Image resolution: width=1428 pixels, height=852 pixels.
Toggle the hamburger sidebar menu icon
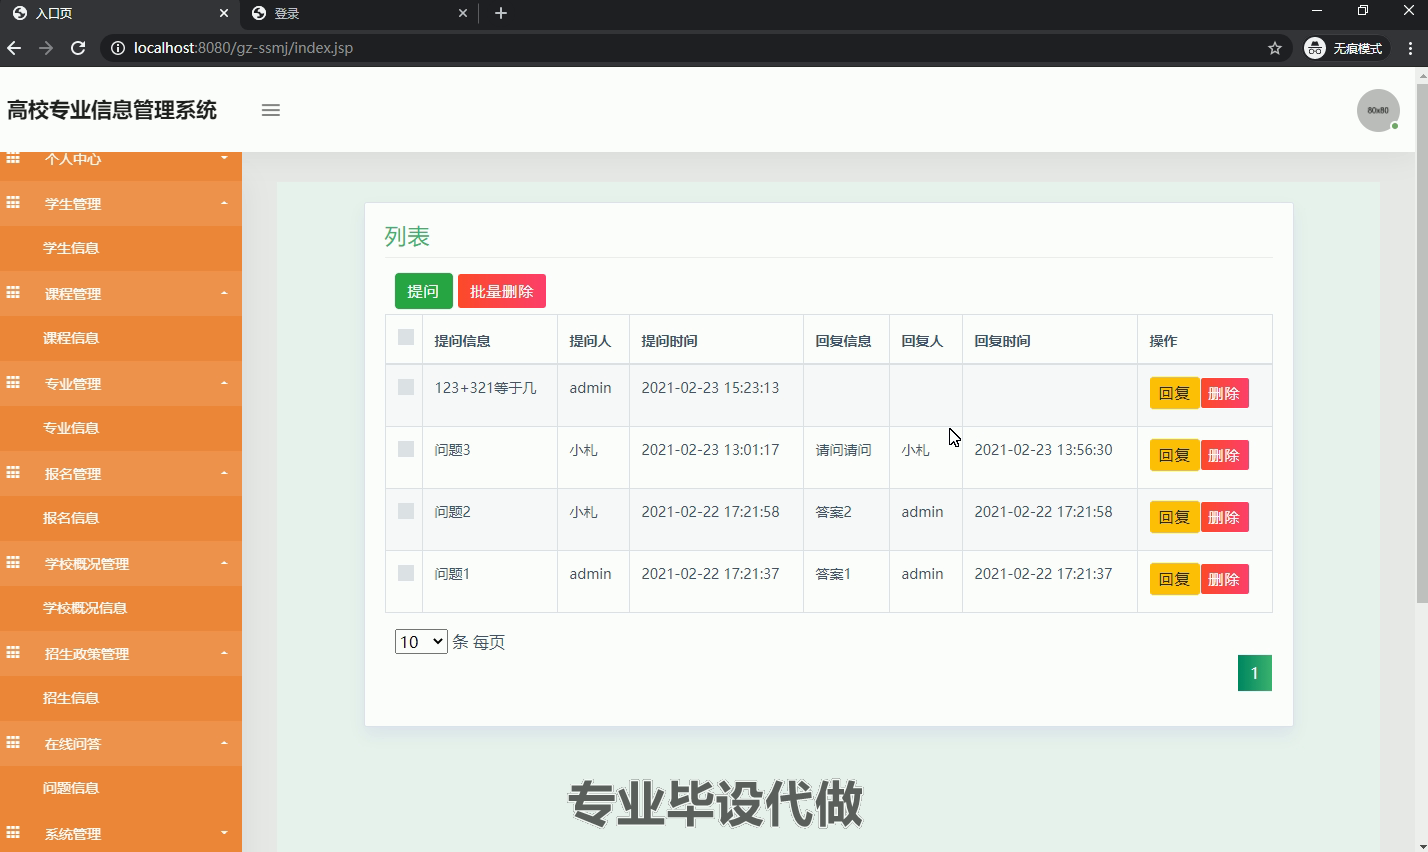[270, 110]
